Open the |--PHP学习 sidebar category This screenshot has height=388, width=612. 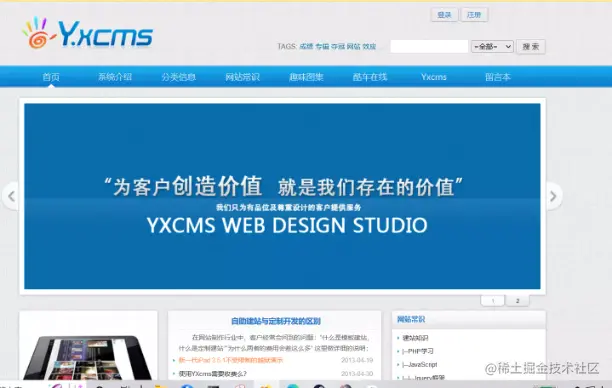[x=418, y=351]
